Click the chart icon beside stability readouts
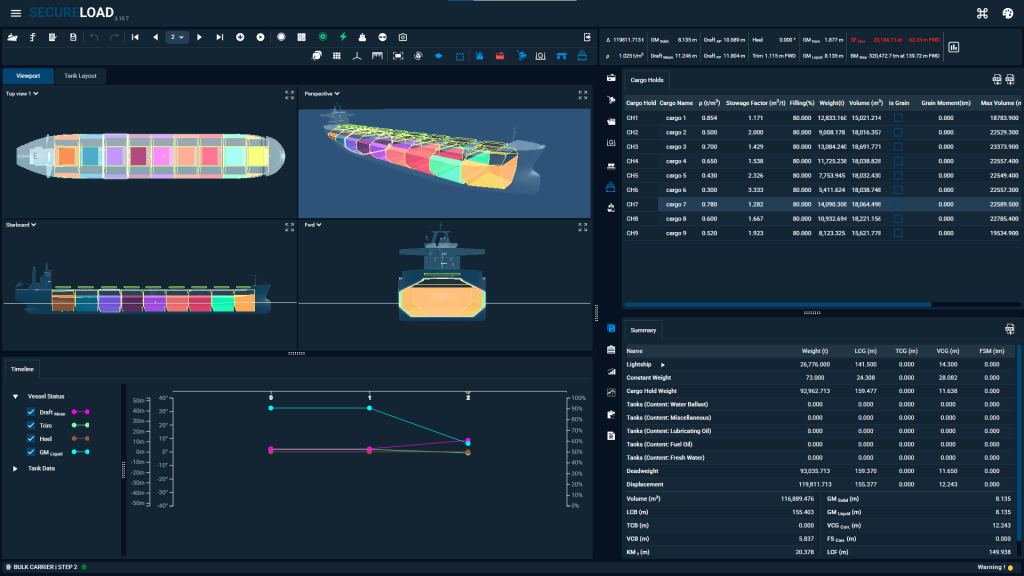This screenshot has height=576, width=1024. pyautogui.click(x=953, y=46)
